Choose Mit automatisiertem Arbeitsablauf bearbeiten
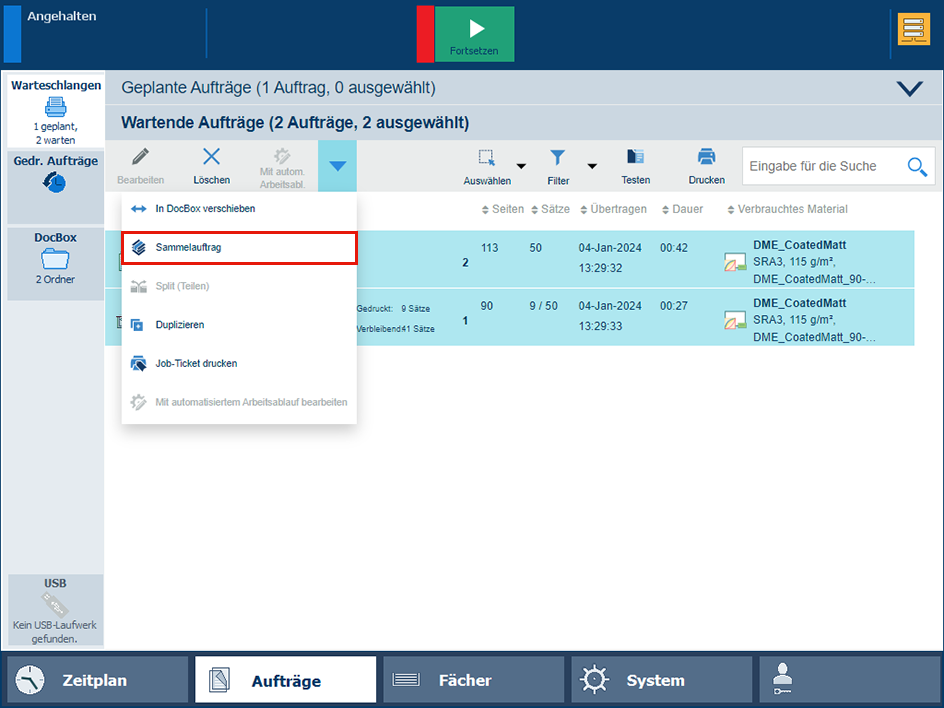The height and width of the screenshot is (708, 944). click(239, 402)
